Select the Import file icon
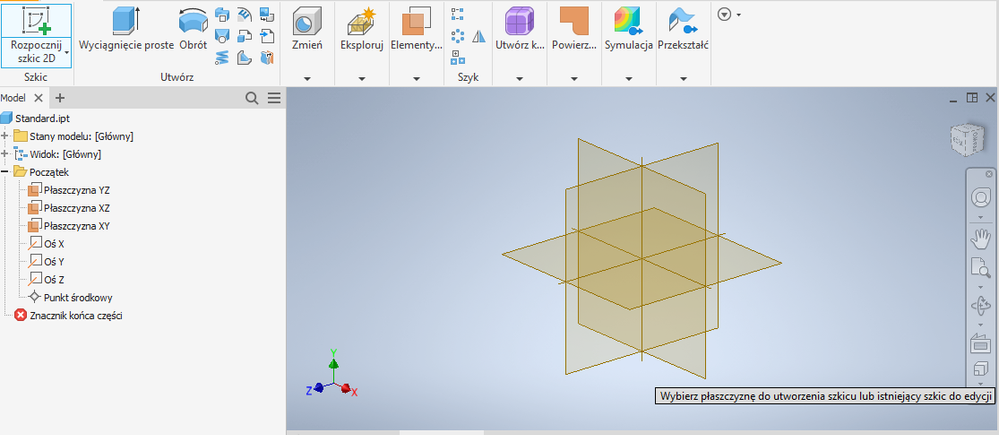The height and width of the screenshot is (435, 999). click(x=268, y=35)
